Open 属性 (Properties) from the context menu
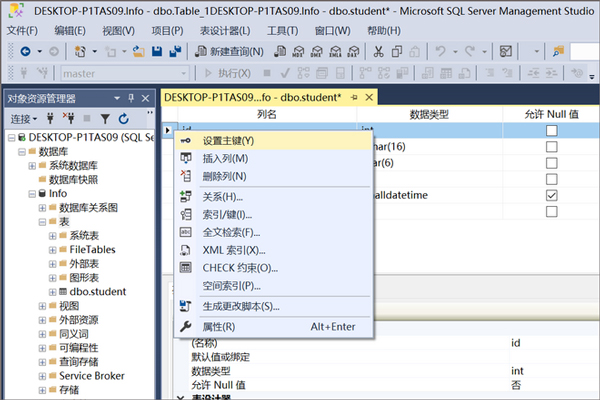This screenshot has height=400, width=600. pos(218,326)
